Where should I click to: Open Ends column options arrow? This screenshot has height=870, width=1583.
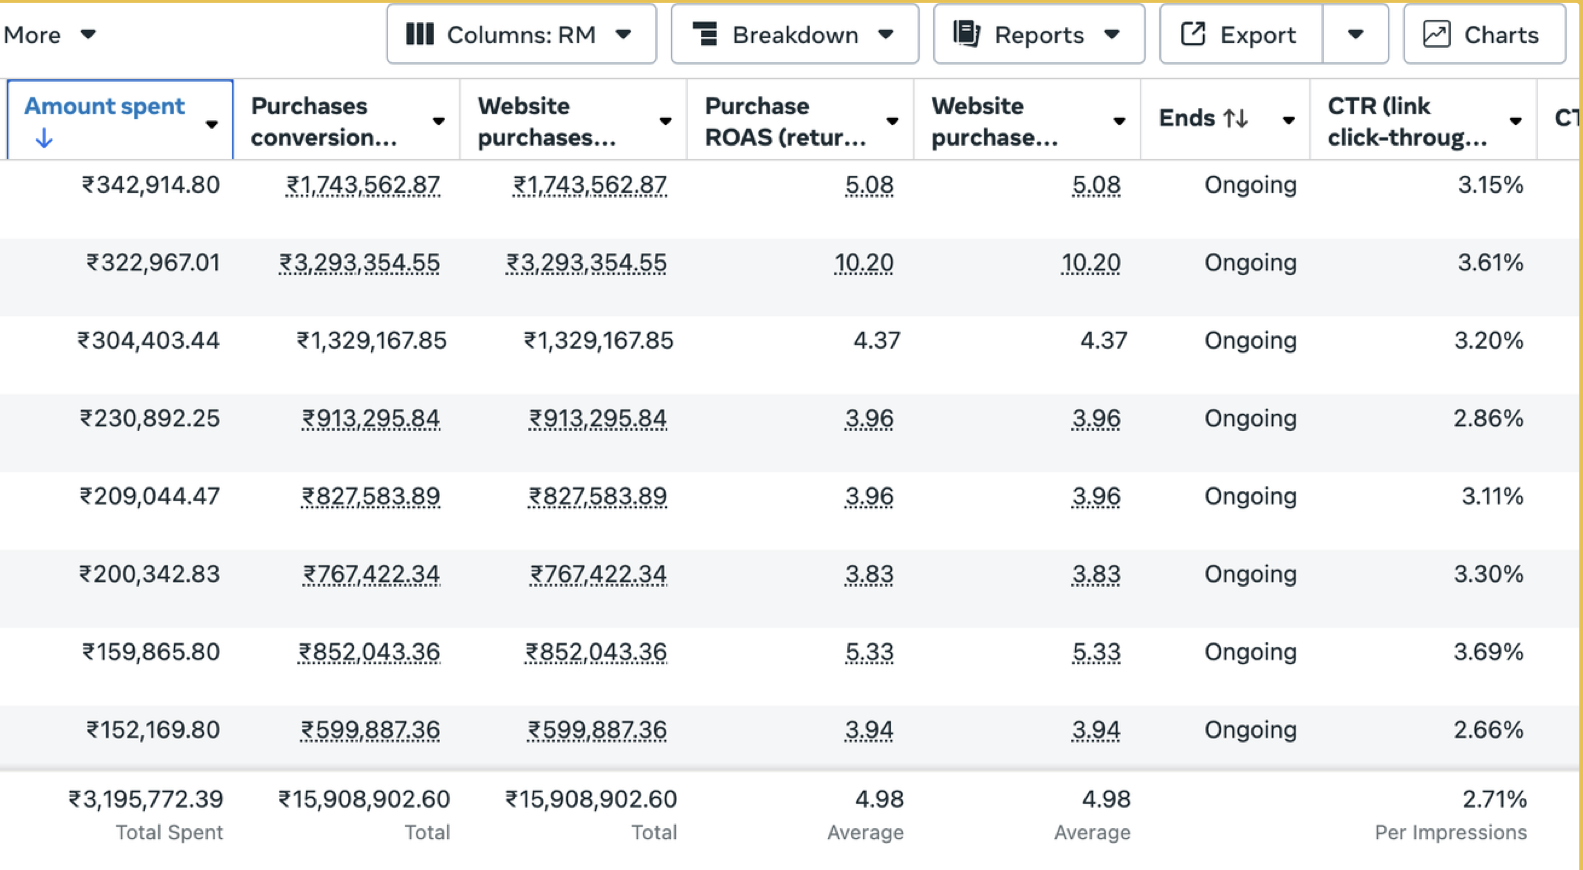(1289, 121)
